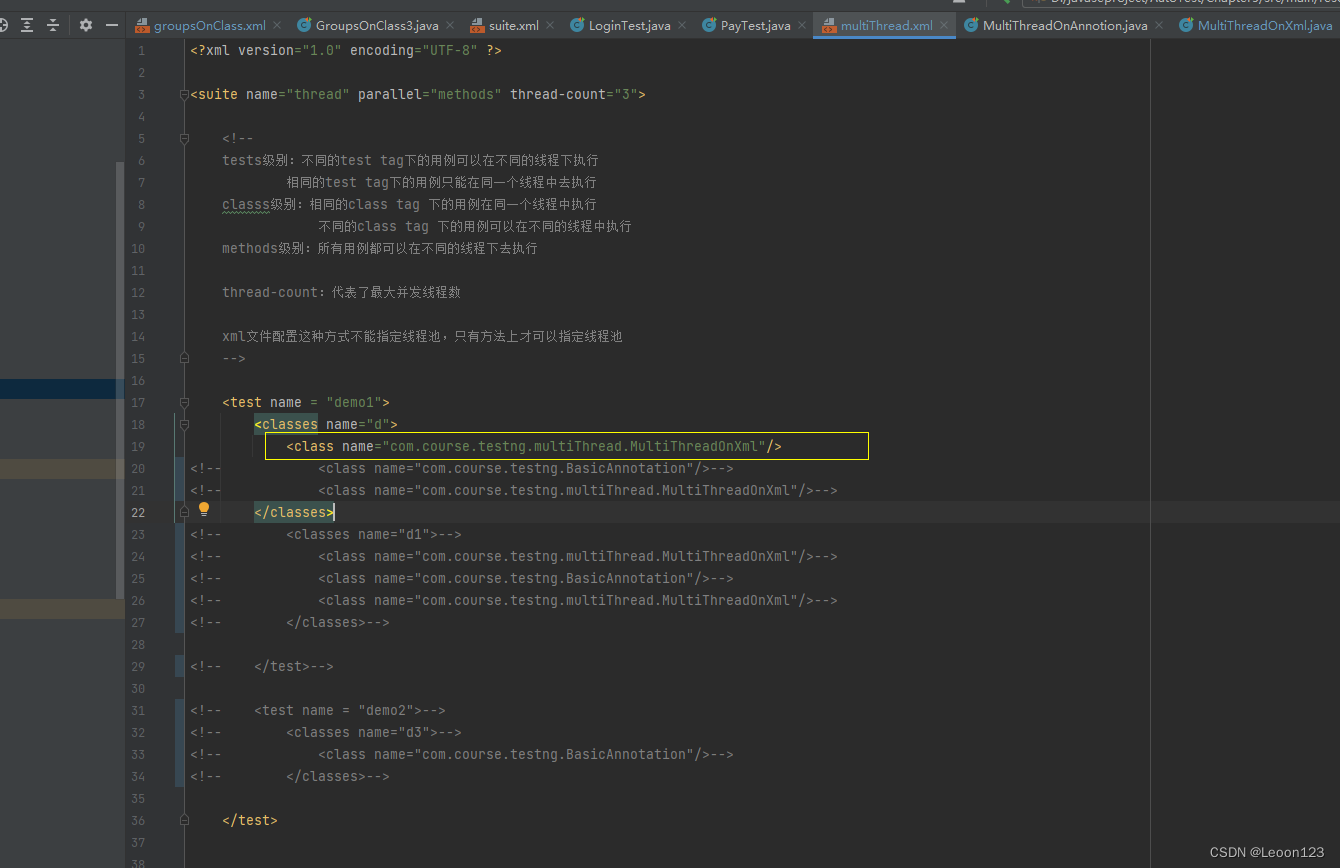1340x868 pixels.
Task: Close the PayTest.java tab
Action: (802, 26)
